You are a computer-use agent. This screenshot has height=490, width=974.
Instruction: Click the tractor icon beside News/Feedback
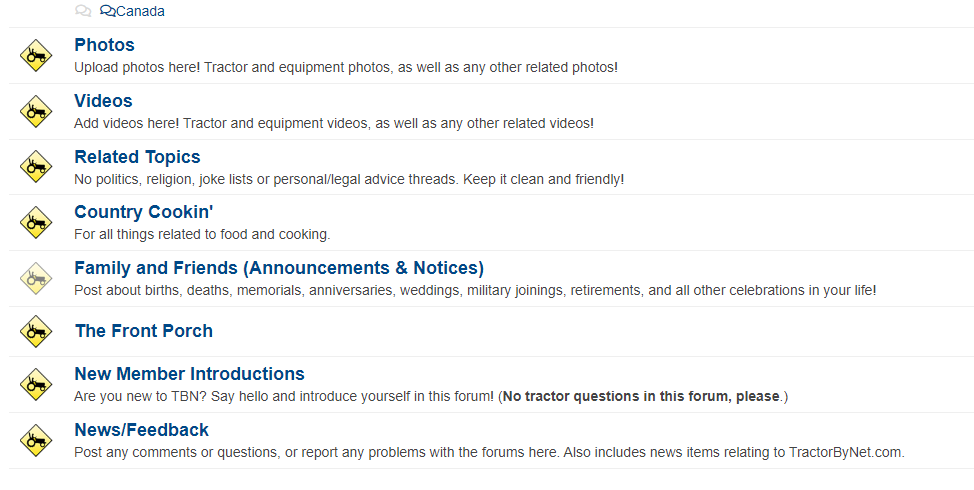36,440
